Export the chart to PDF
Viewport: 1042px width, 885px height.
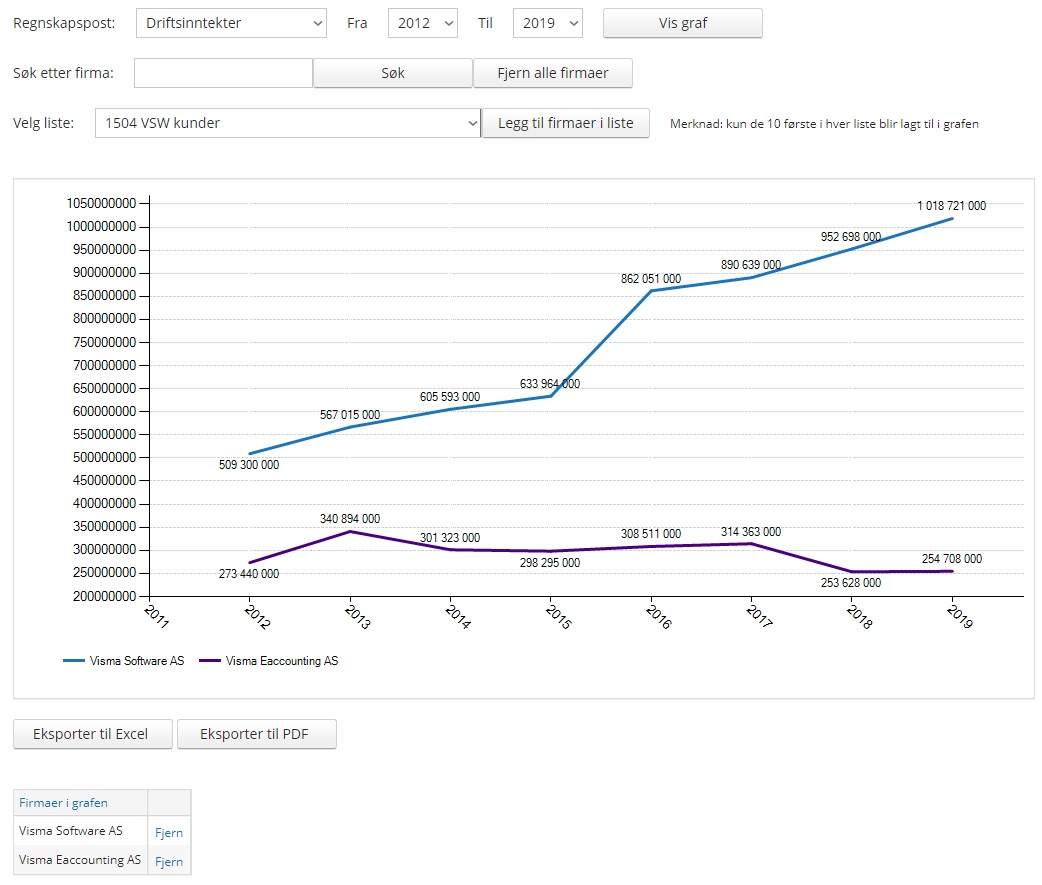tap(256, 734)
